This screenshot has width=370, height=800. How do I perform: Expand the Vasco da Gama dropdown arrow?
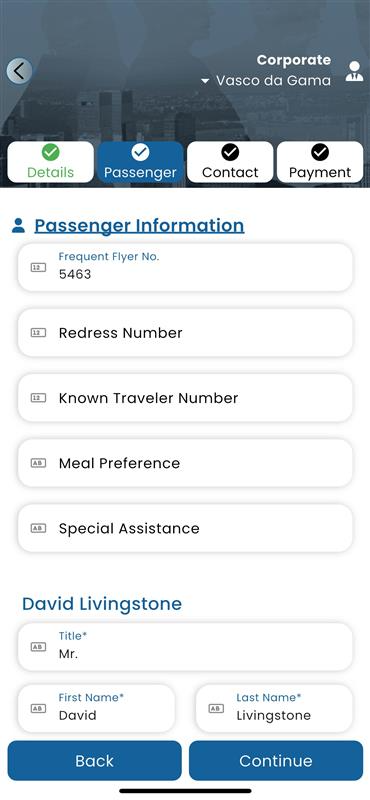coord(205,81)
